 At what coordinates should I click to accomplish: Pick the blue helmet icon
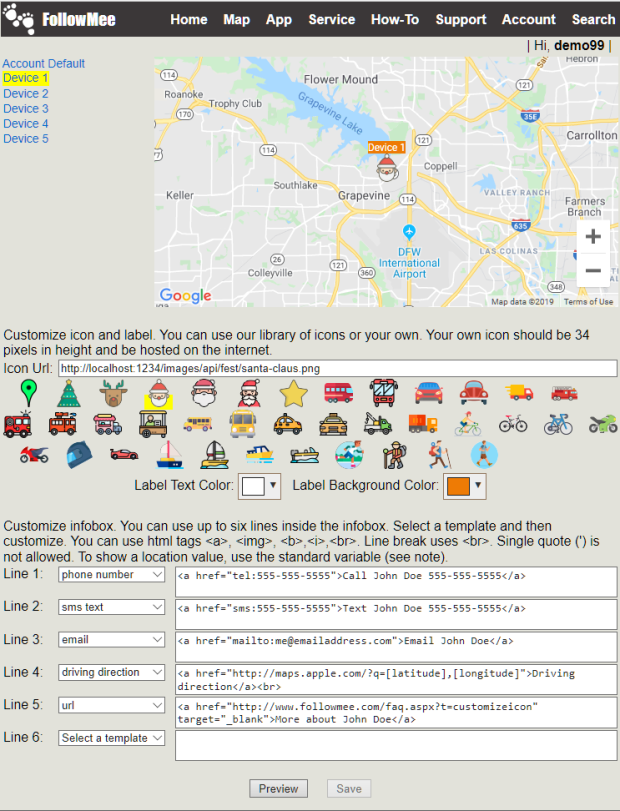pyautogui.click(x=79, y=455)
